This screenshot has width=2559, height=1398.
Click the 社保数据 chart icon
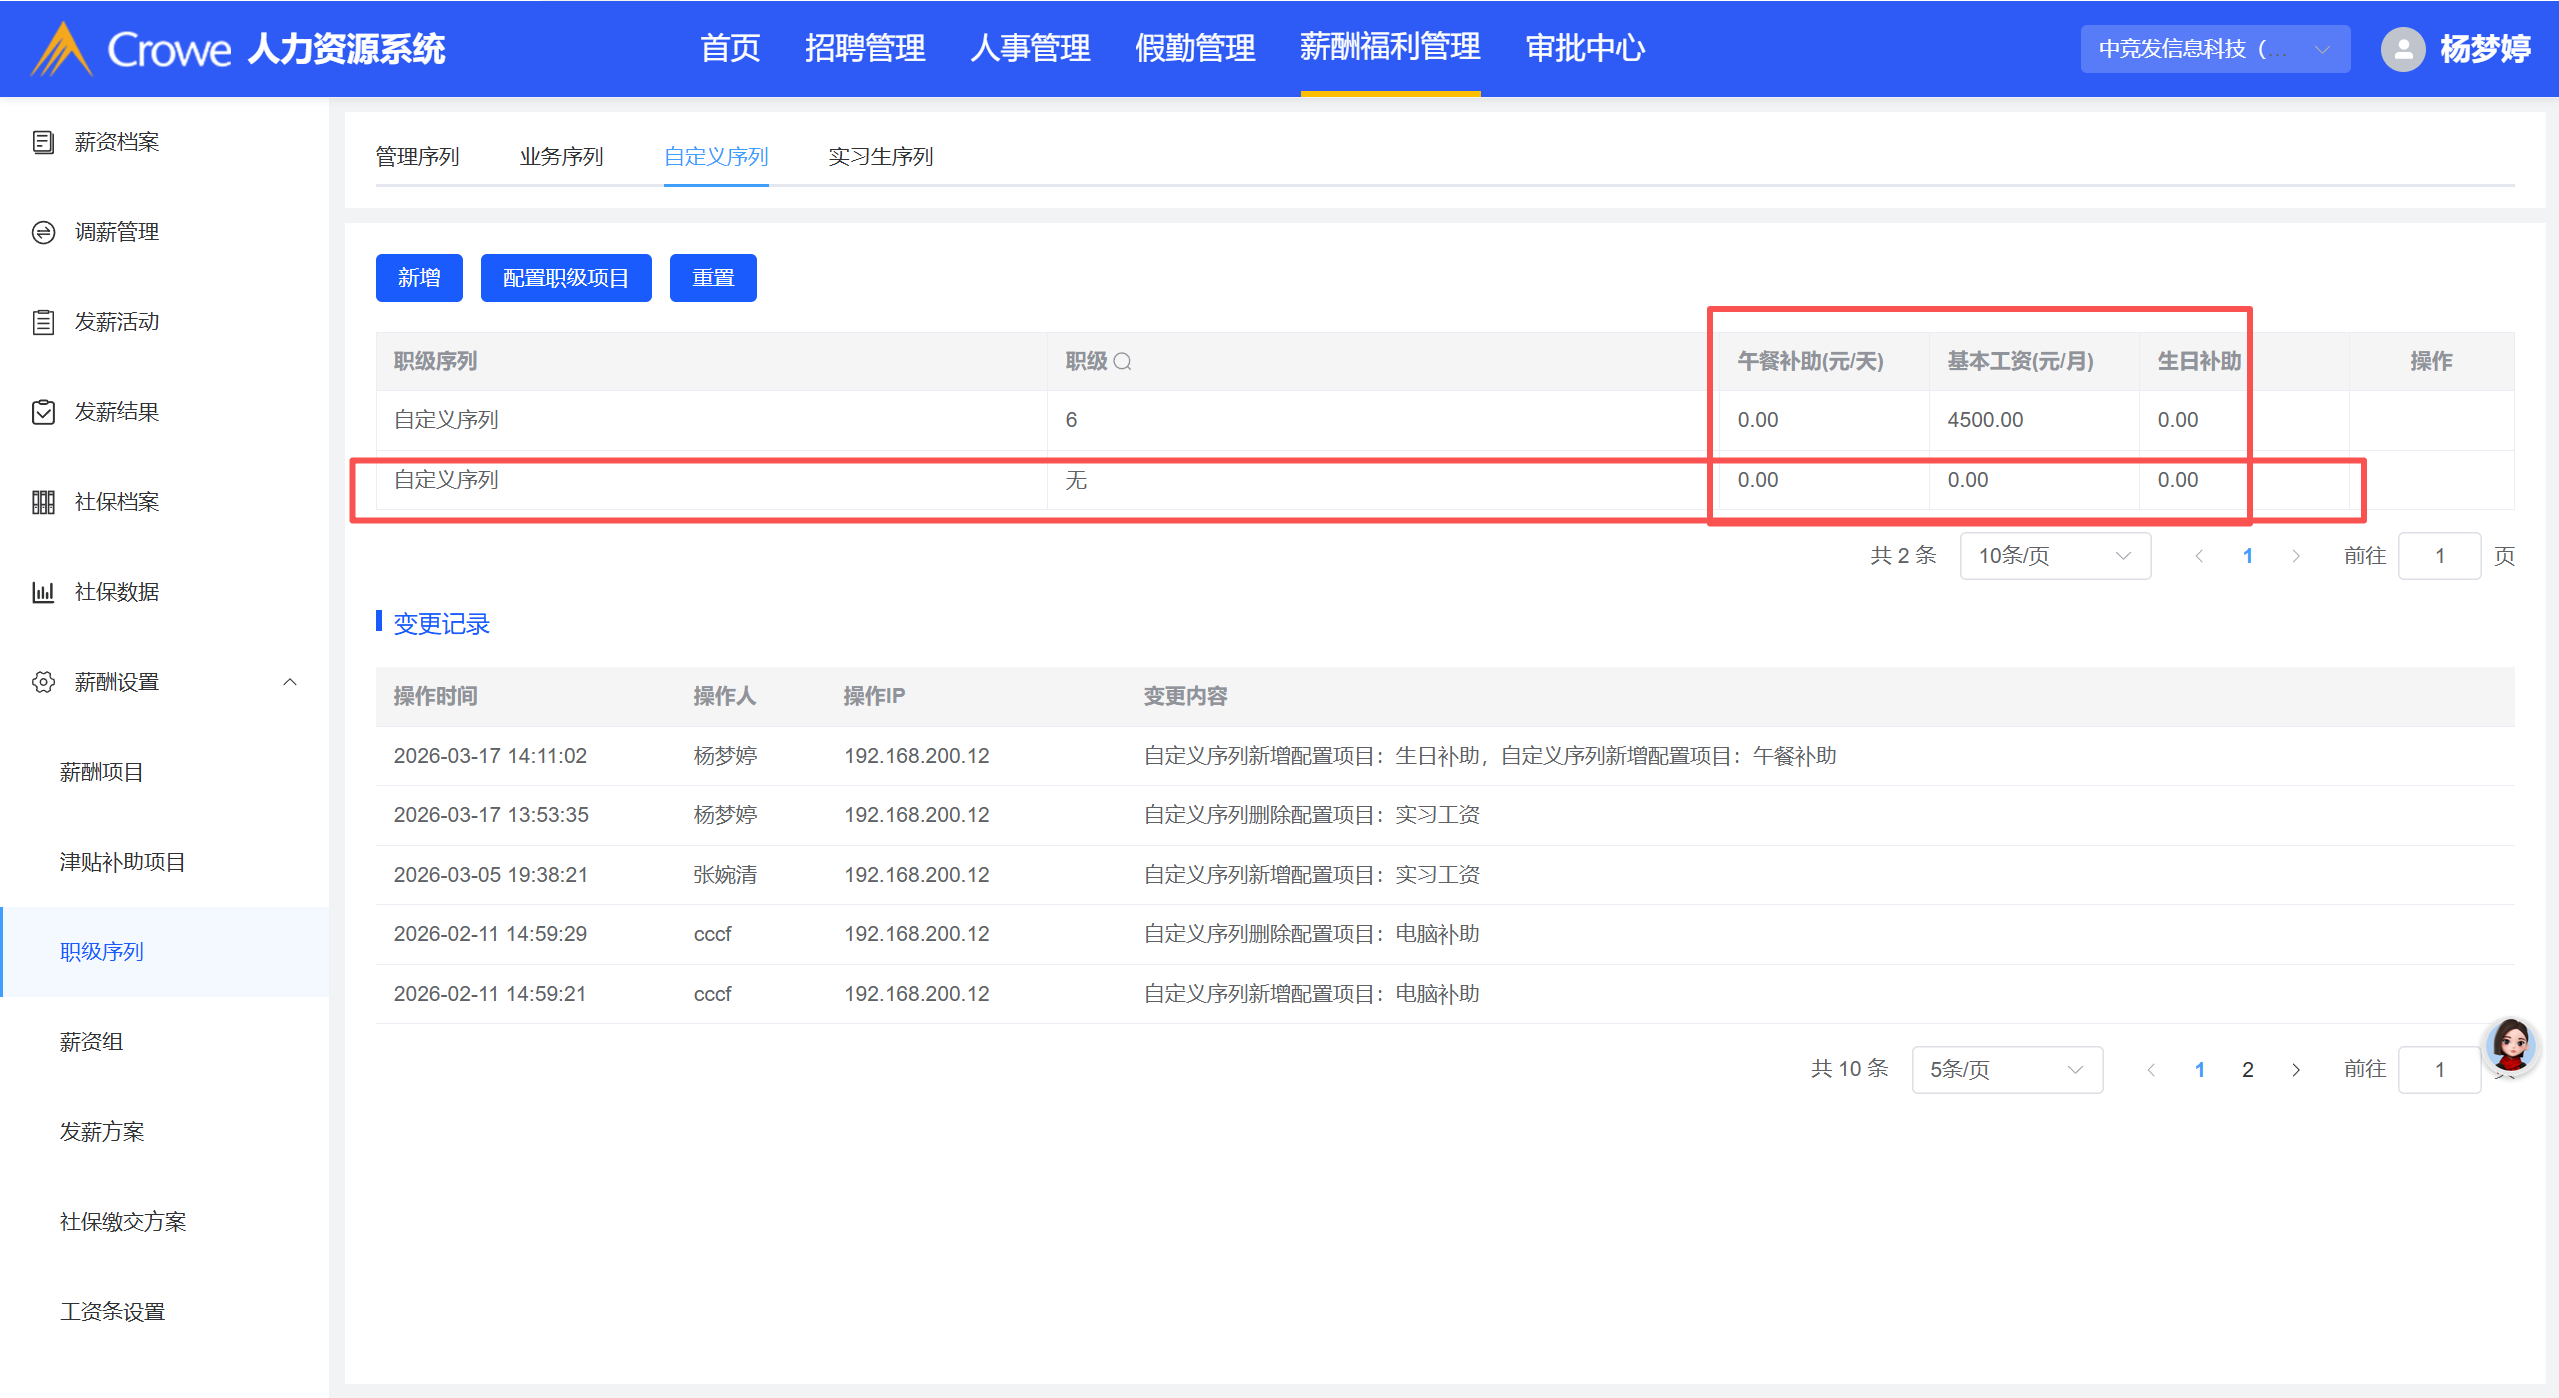coord(43,592)
